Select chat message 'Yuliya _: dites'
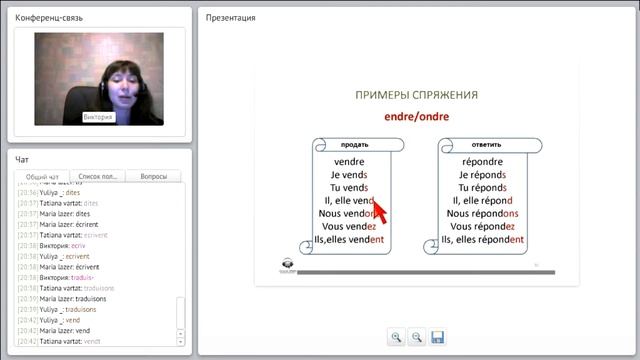 [x=49, y=193]
